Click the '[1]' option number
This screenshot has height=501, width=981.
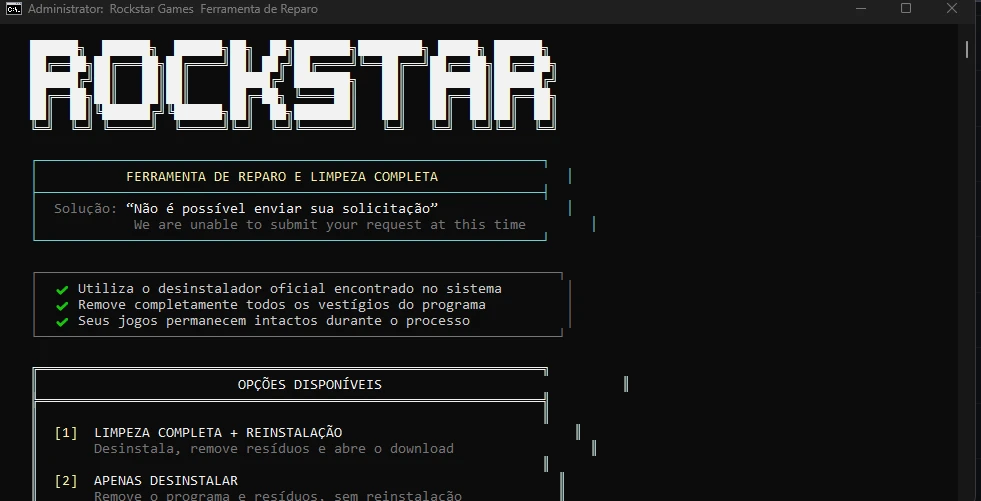(x=66, y=433)
